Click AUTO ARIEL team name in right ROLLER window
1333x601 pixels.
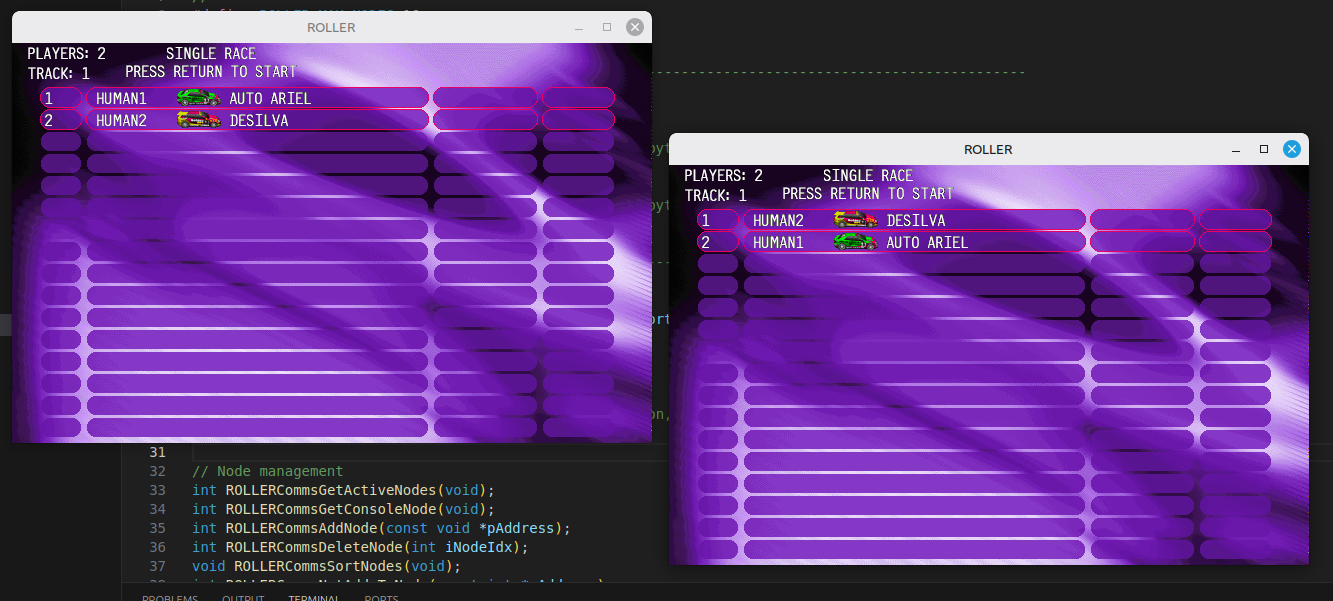pyautogui.click(x=927, y=243)
